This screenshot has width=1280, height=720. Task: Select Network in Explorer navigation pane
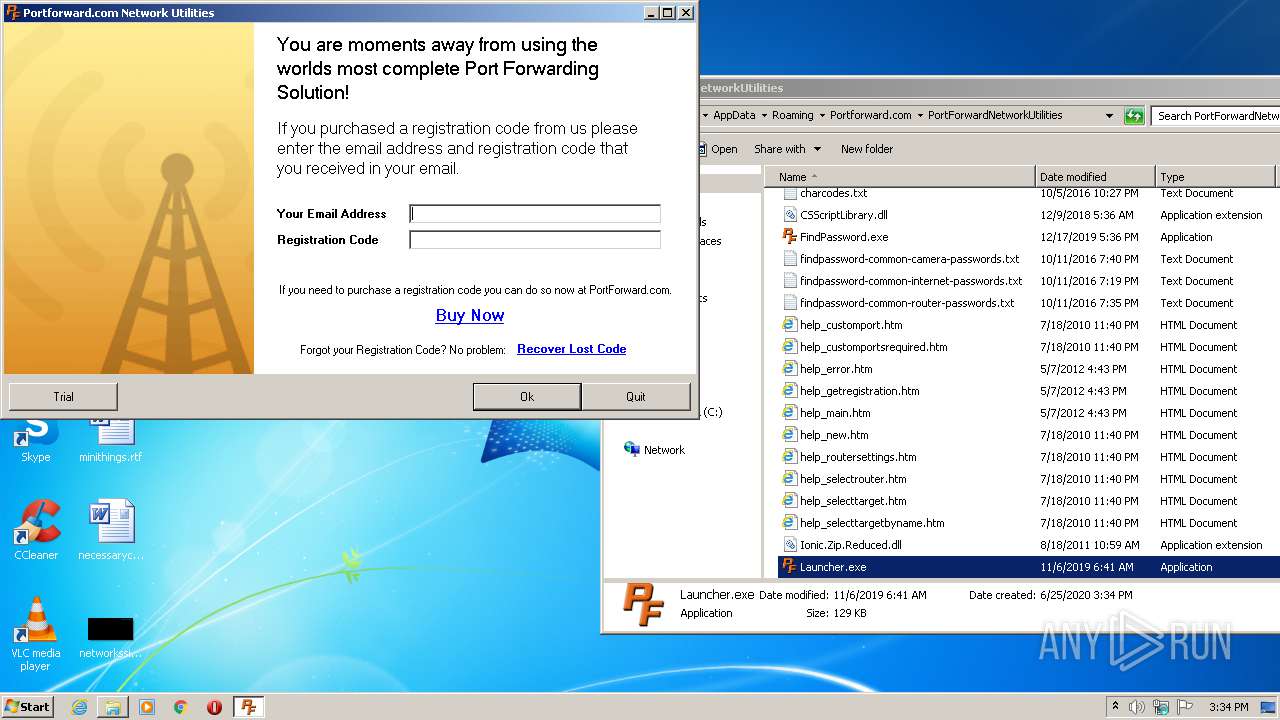664,450
